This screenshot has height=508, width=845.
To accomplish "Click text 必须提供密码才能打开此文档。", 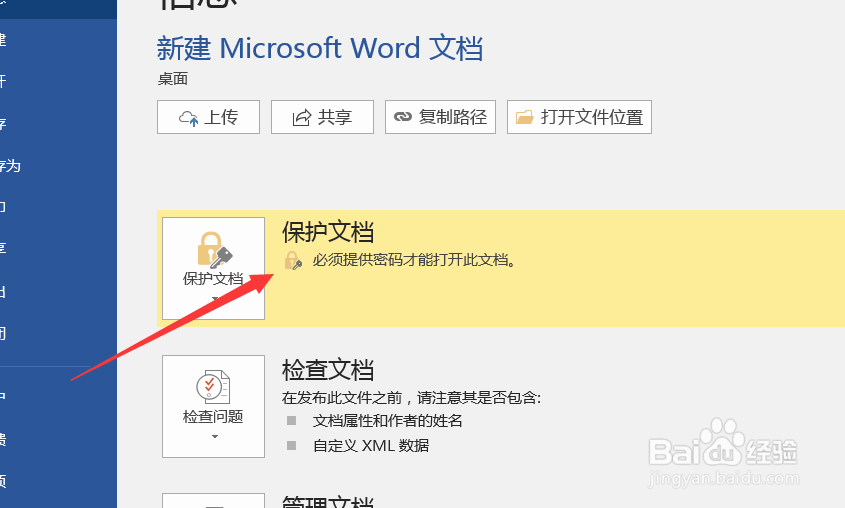I will pyautogui.click(x=414, y=260).
